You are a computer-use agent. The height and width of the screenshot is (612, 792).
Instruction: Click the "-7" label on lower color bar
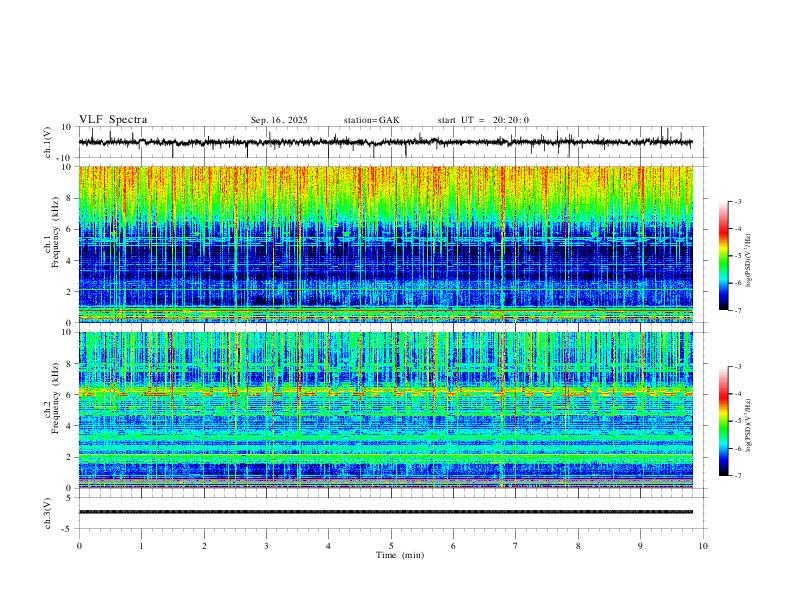(737, 476)
